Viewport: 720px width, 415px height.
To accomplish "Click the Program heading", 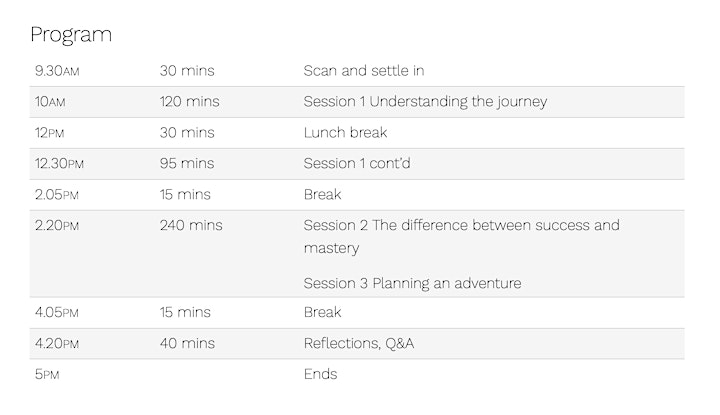I will 71,35.
